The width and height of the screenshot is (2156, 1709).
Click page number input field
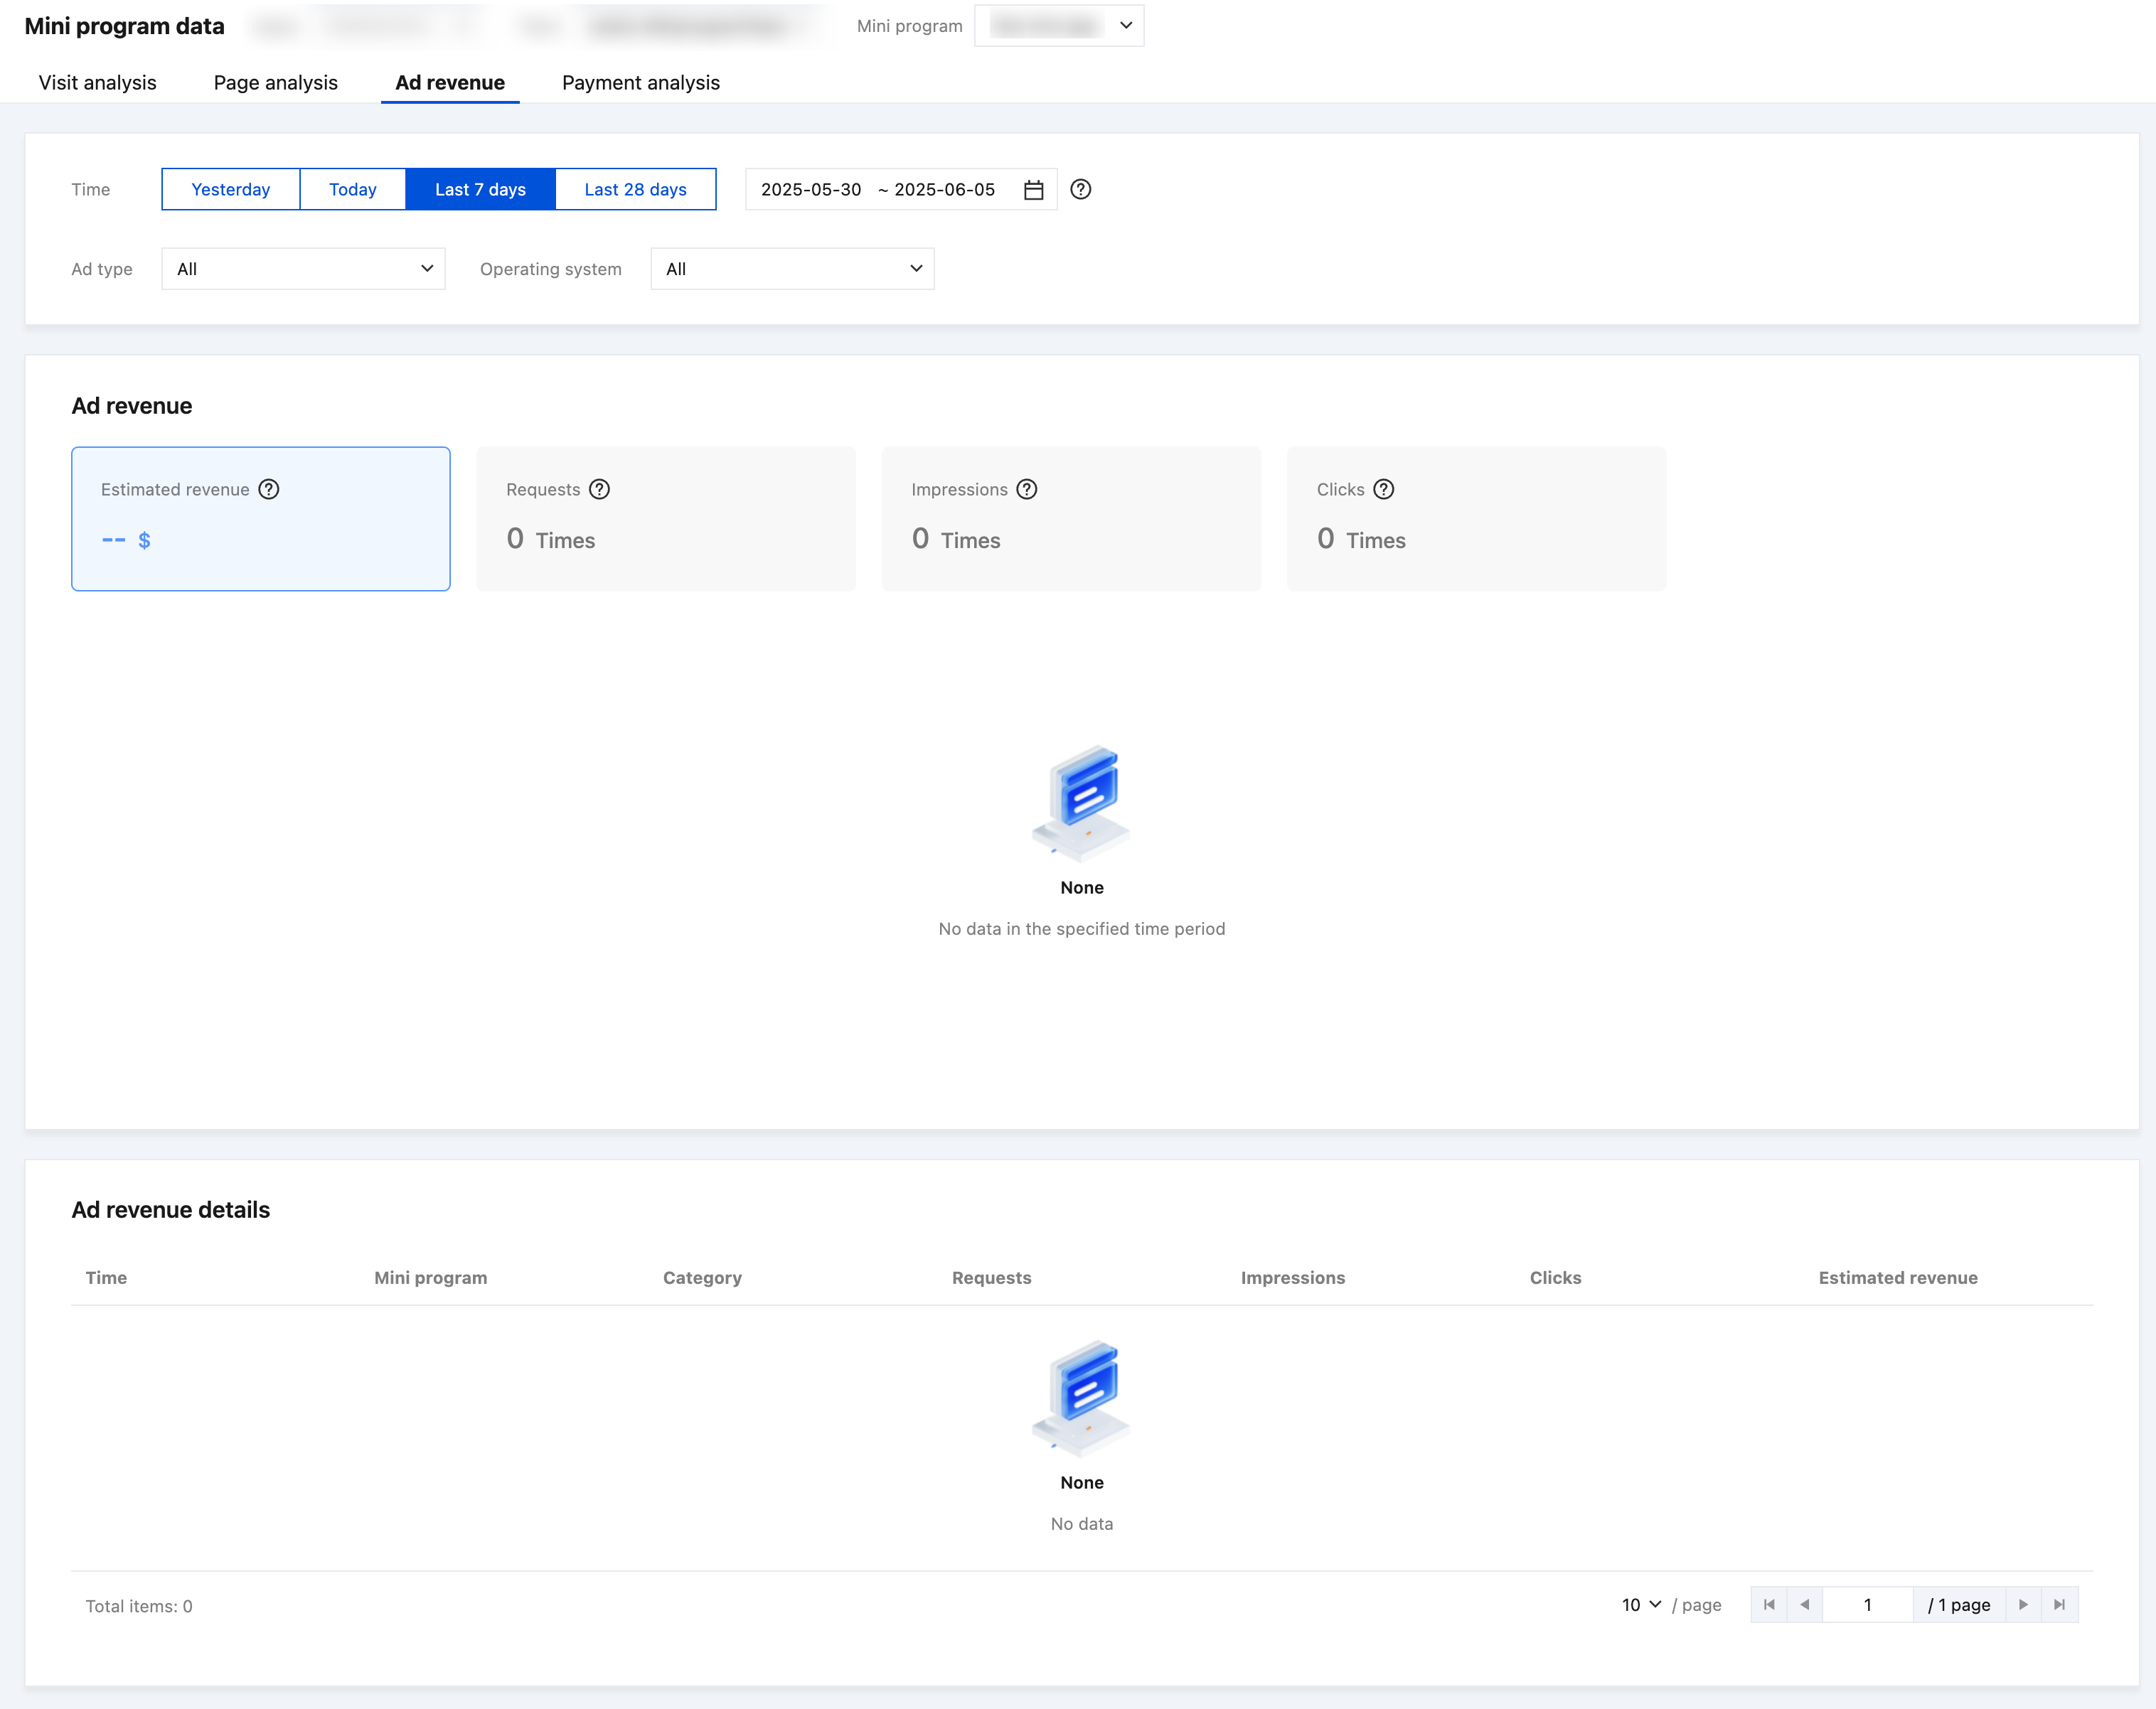(1867, 1604)
